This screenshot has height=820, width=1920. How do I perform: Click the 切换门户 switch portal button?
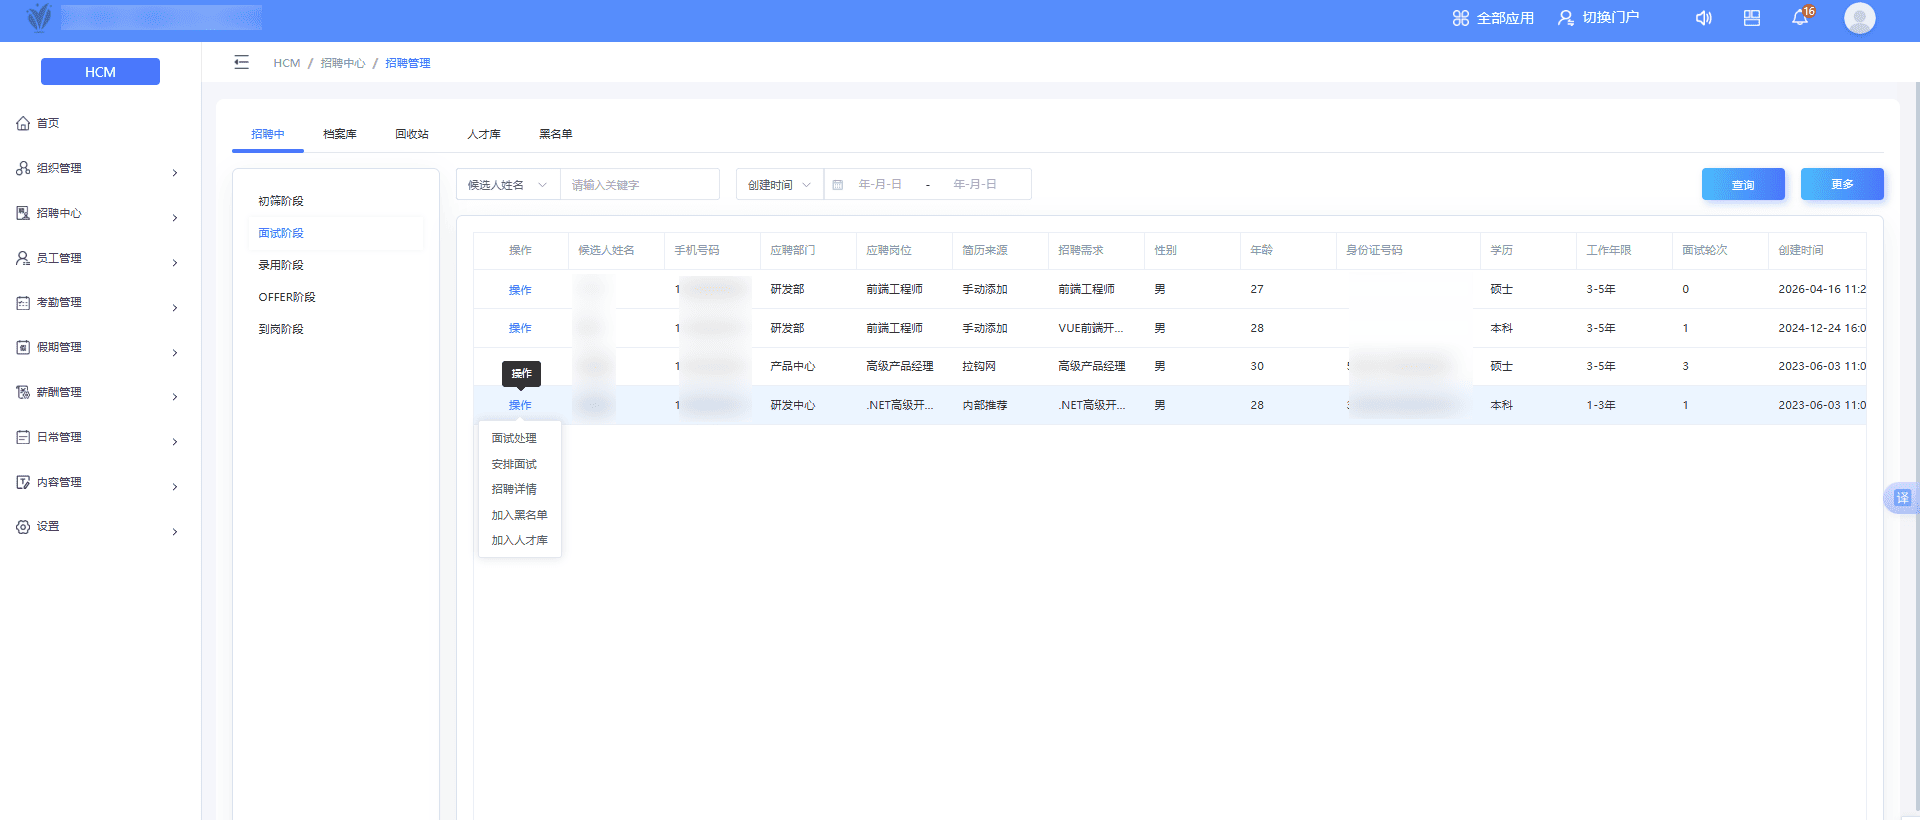pyautogui.click(x=1598, y=18)
